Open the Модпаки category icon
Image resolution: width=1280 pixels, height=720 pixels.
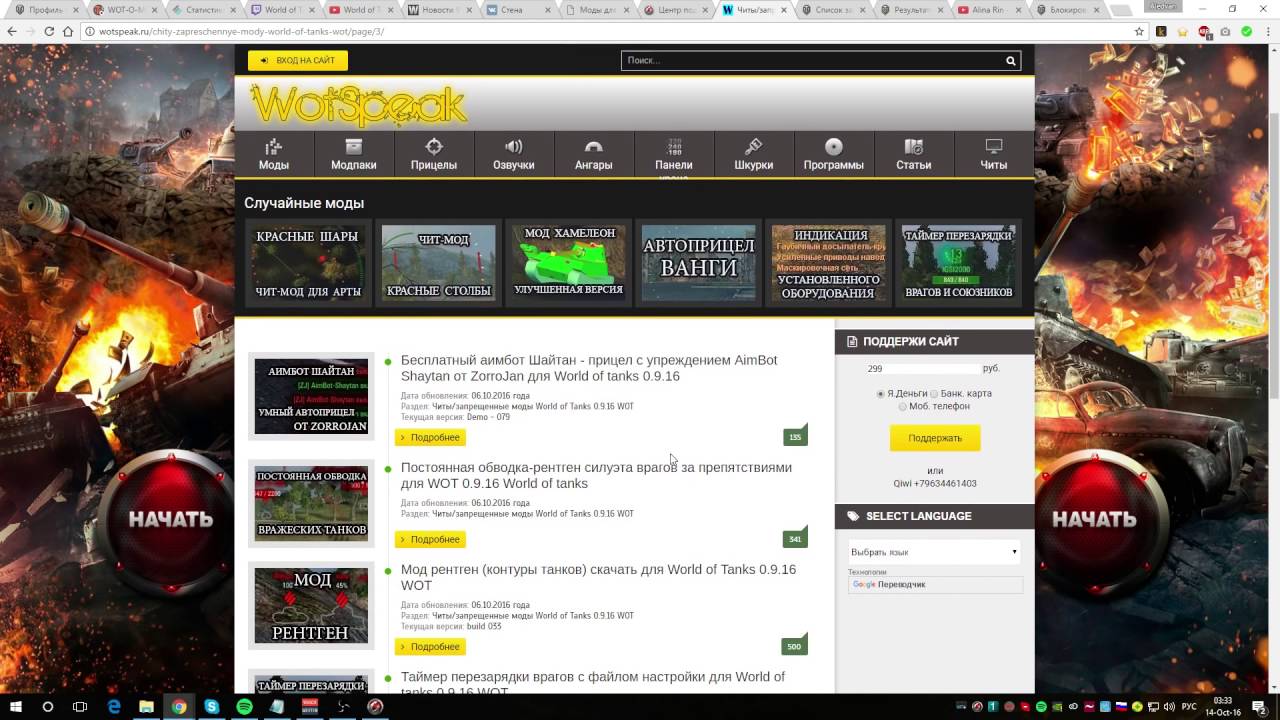point(354,154)
